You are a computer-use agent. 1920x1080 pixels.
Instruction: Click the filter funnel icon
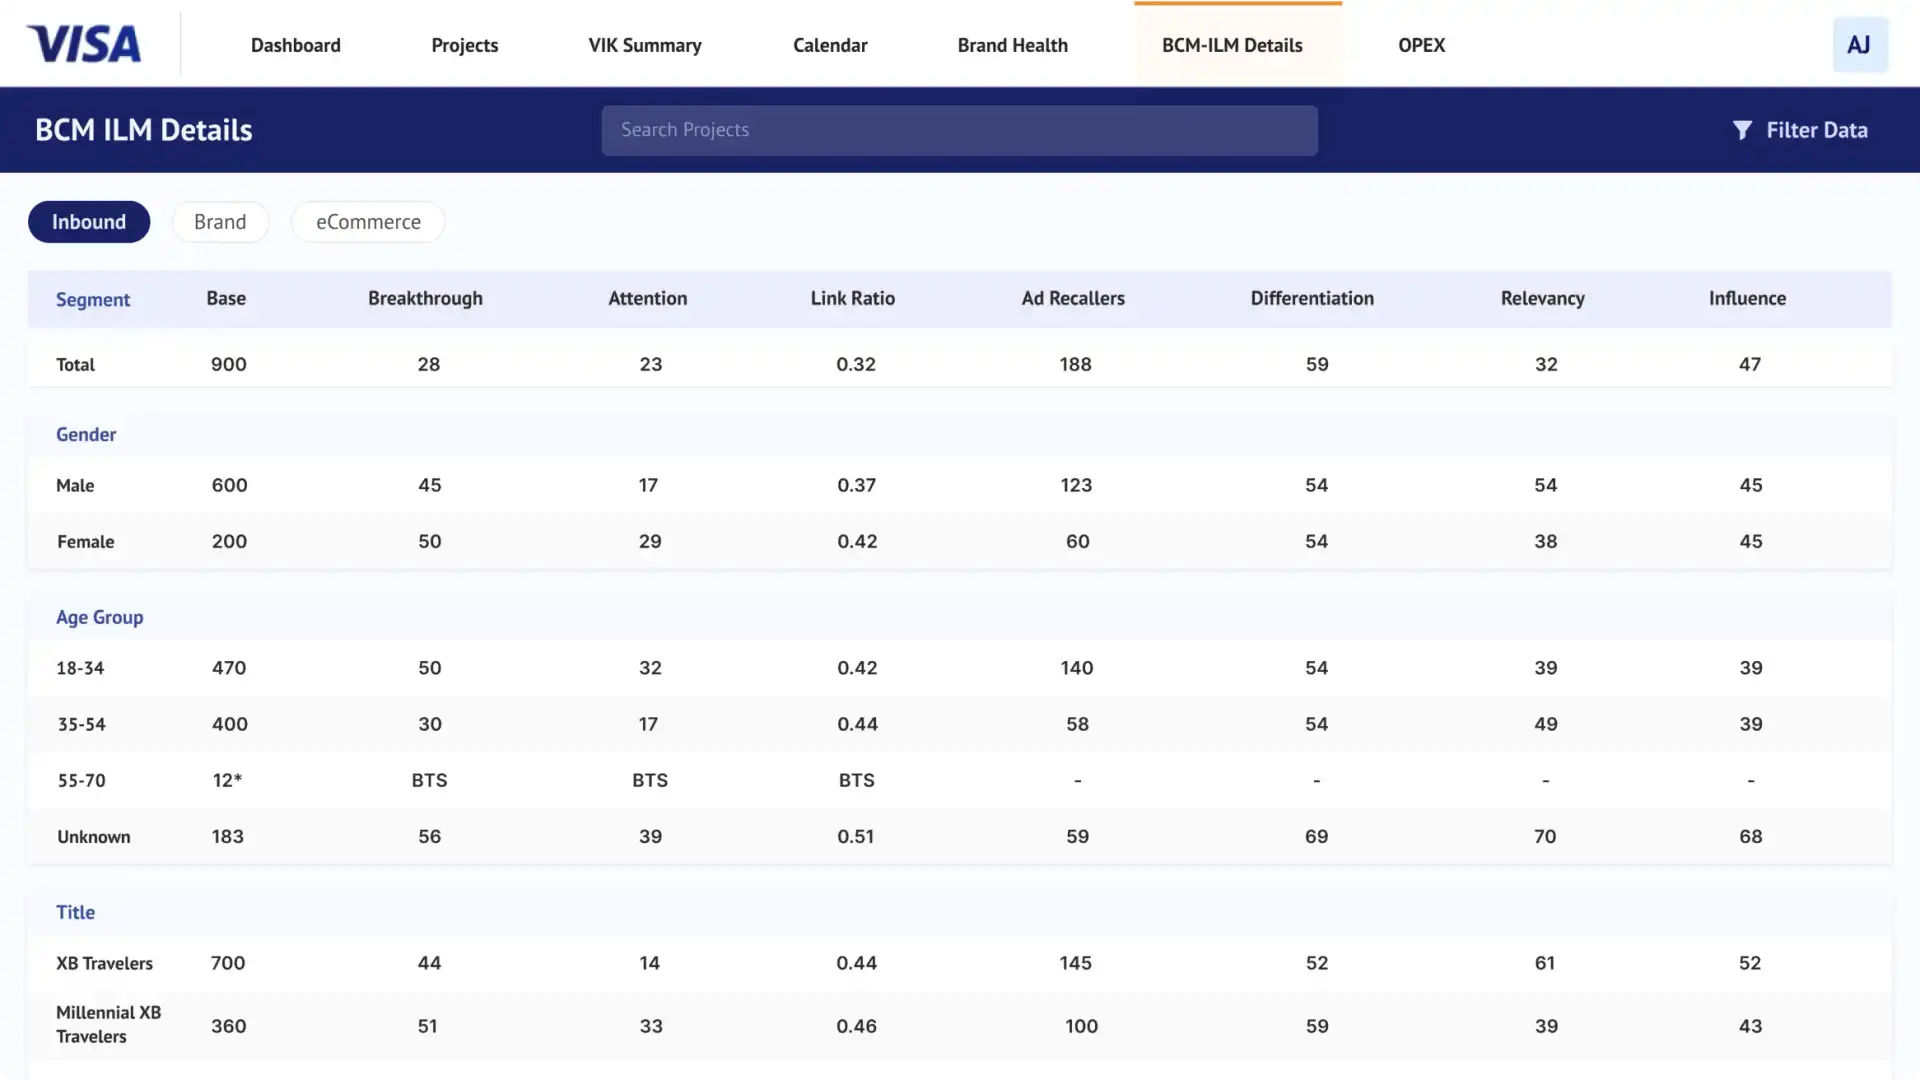(1743, 129)
